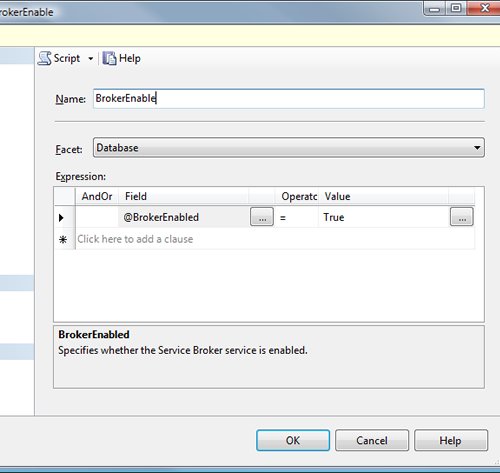Open the ellipsis button next to True value
This screenshot has width=500, height=473.
(462, 217)
